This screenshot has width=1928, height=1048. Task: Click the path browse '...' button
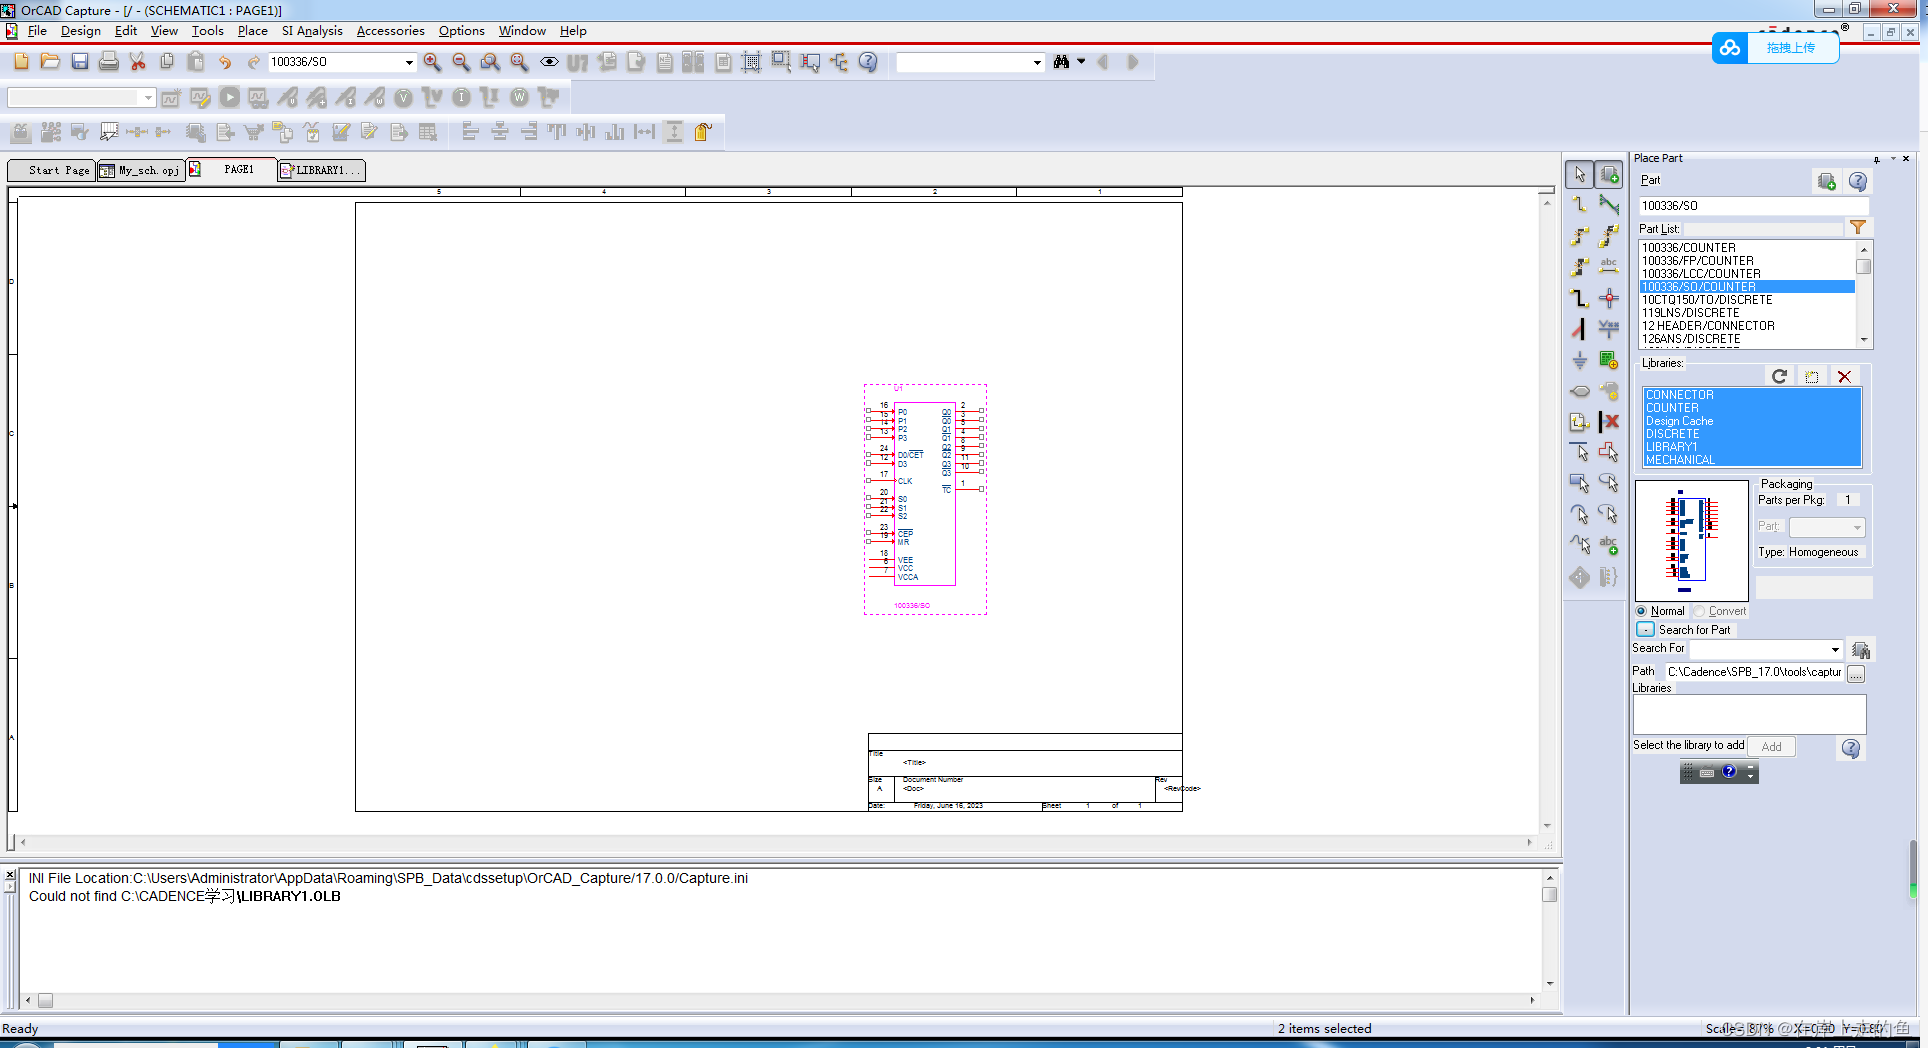[x=1856, y=673]
